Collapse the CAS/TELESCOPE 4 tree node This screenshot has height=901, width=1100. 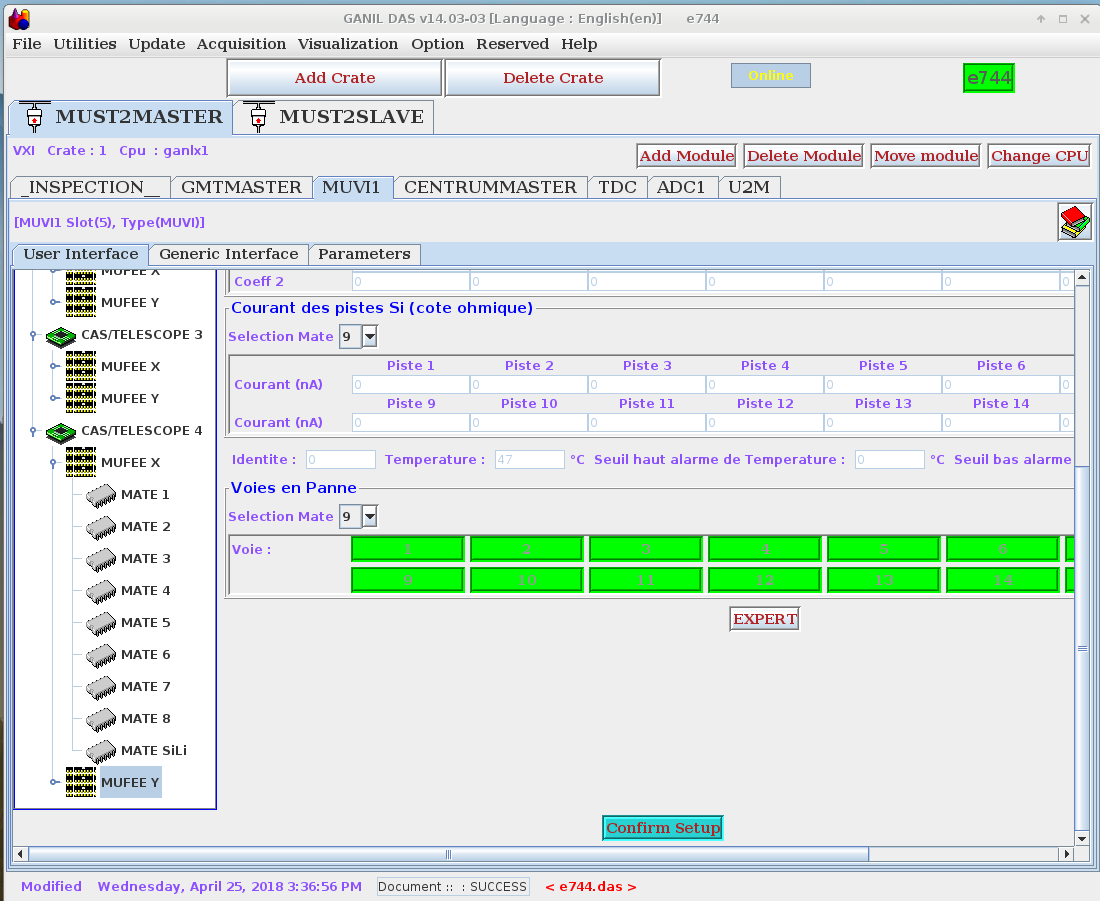coord(33,431)
